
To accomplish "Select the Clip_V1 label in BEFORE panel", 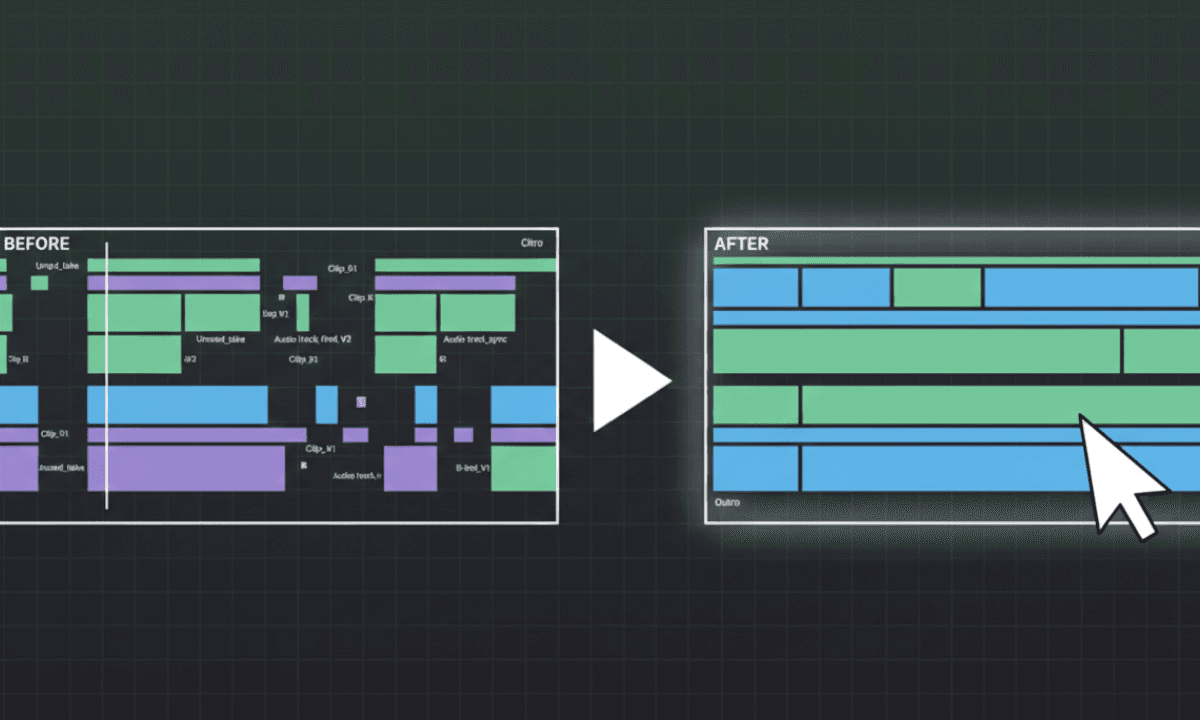I will coord(322,447).
